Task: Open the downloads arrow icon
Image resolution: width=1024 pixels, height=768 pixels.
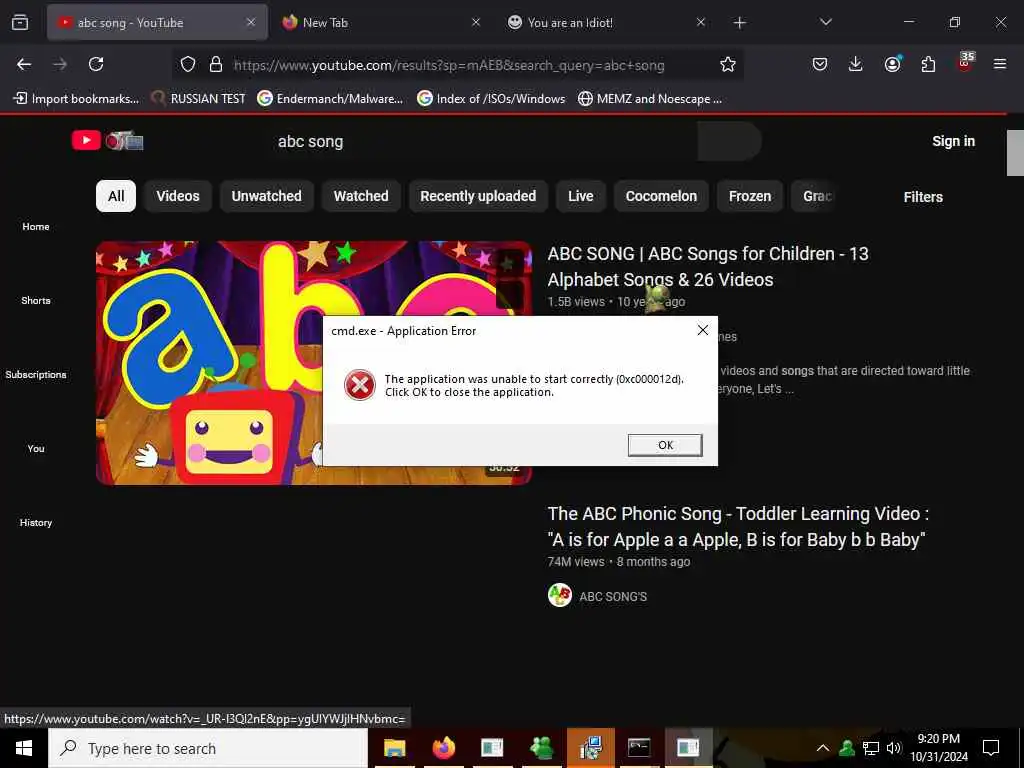Action: pyautogui.click(x=856, y=64)
